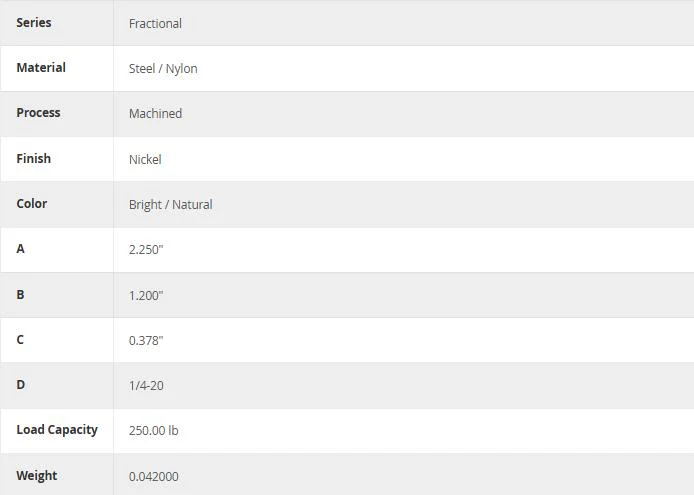
Task: Select the Fractional series value
Action: (x=155, y=23)
